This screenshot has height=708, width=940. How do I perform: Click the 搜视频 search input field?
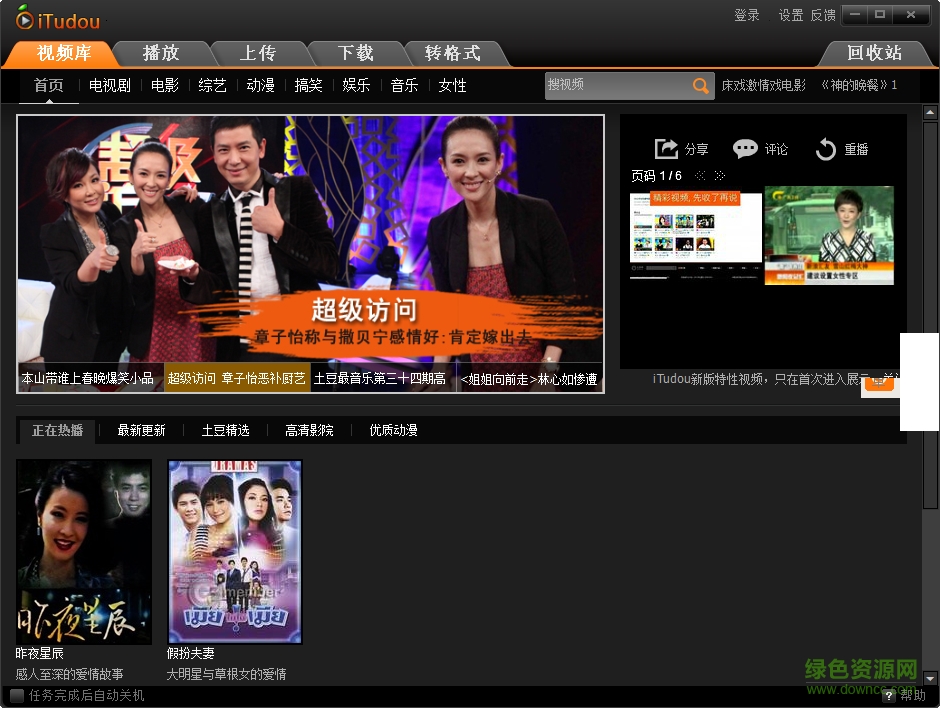[620, 86]
